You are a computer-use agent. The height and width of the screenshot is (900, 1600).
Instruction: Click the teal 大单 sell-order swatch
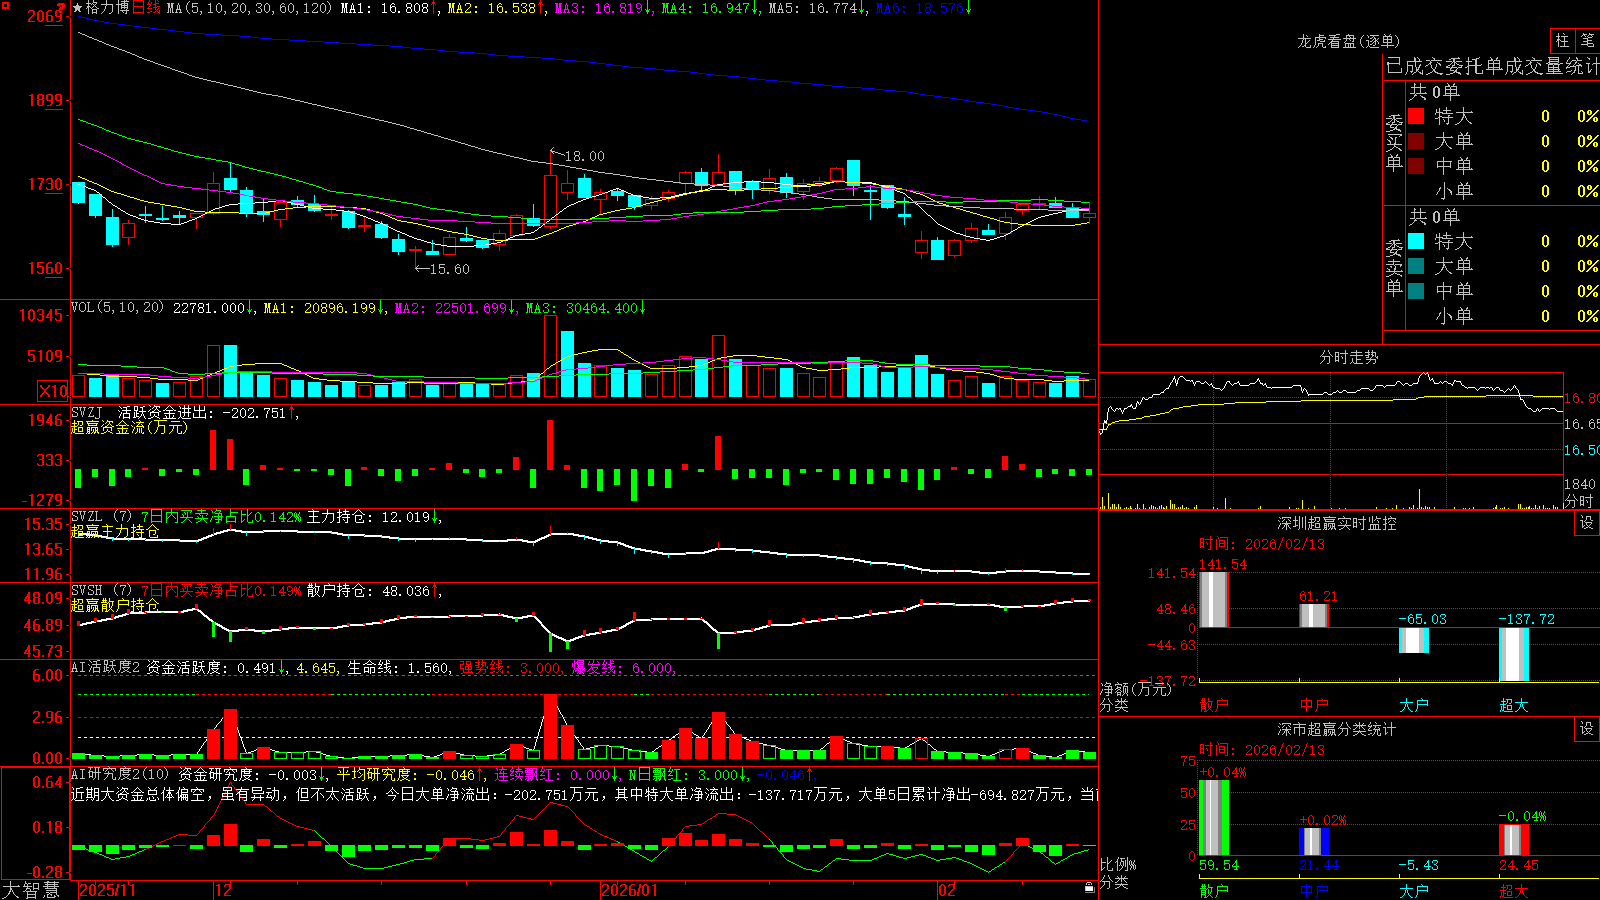[x=1416, y=266]
